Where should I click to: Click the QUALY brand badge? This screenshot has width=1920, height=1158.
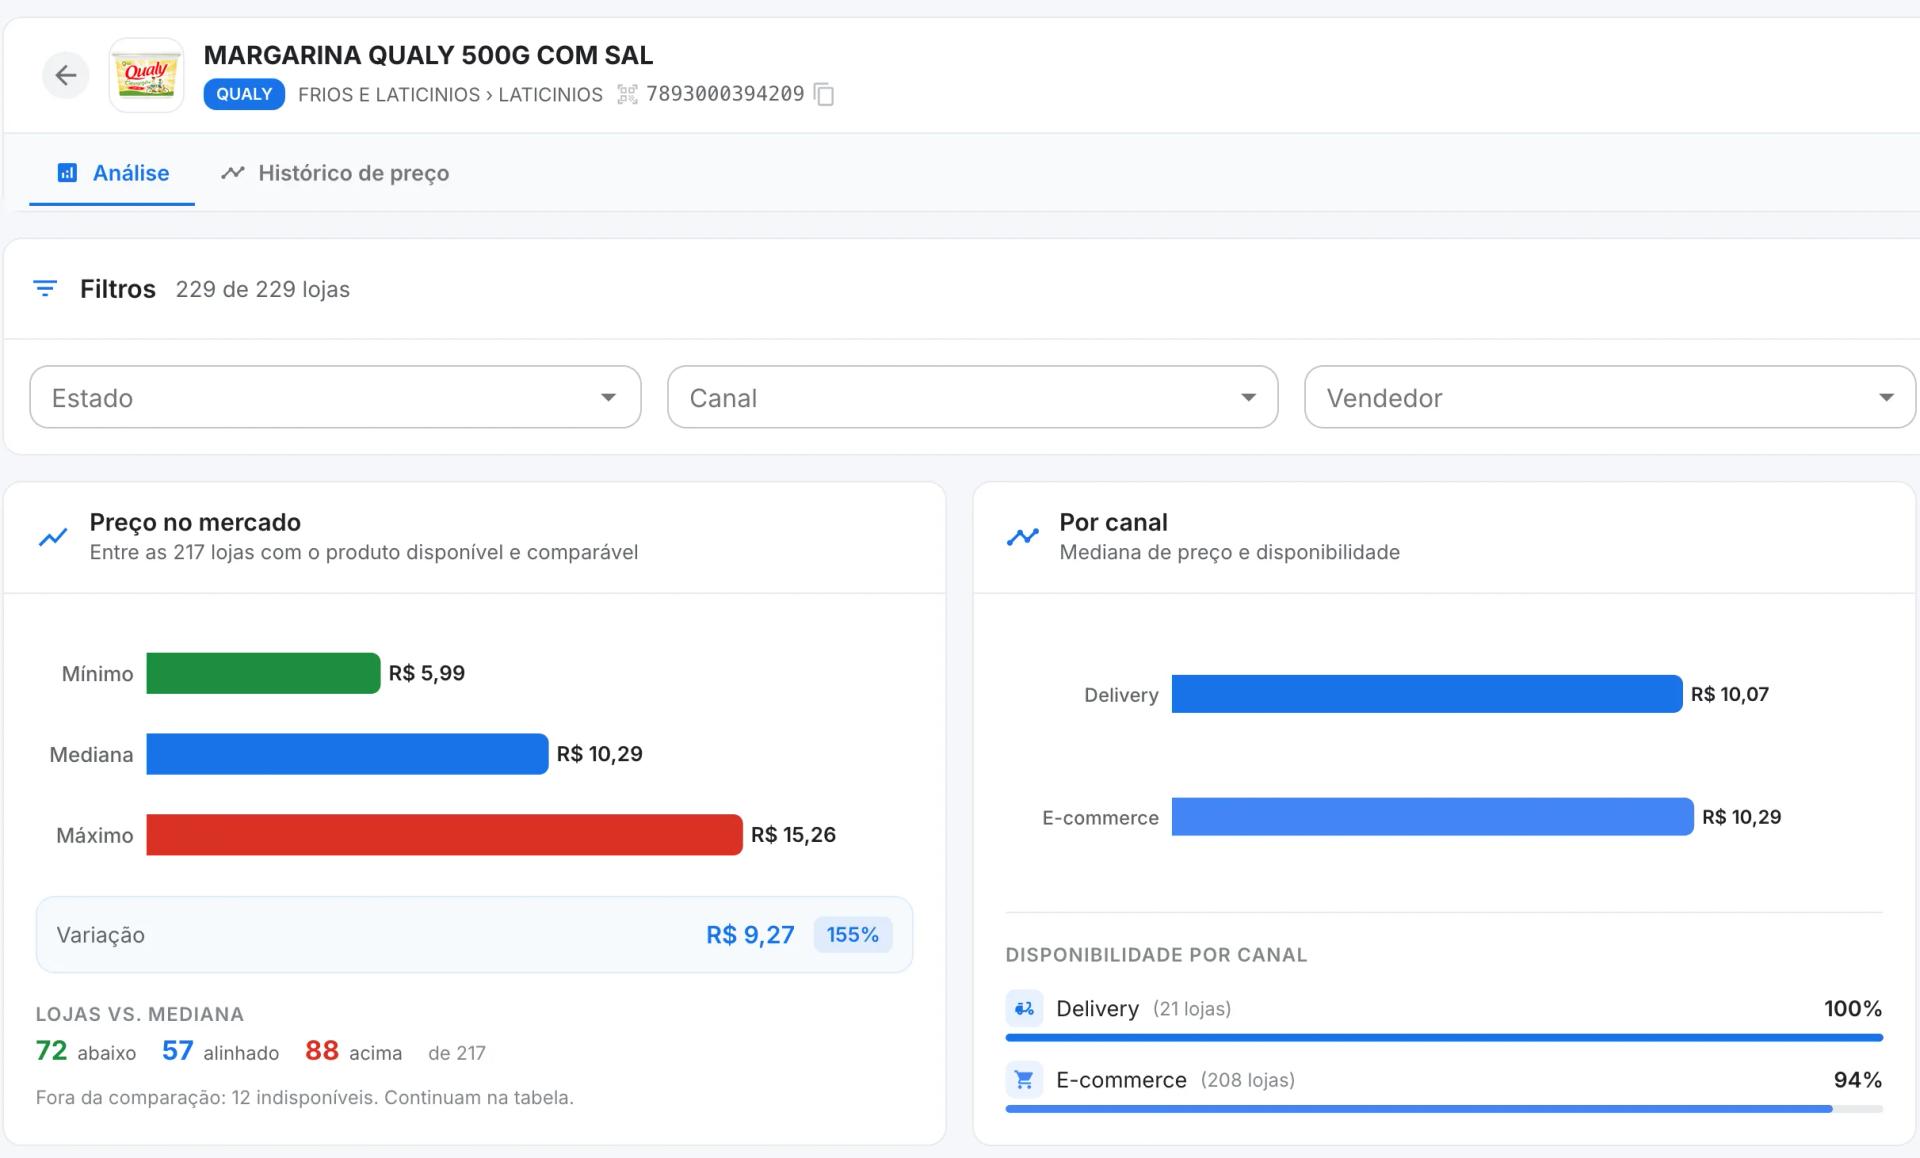point(244,94)
